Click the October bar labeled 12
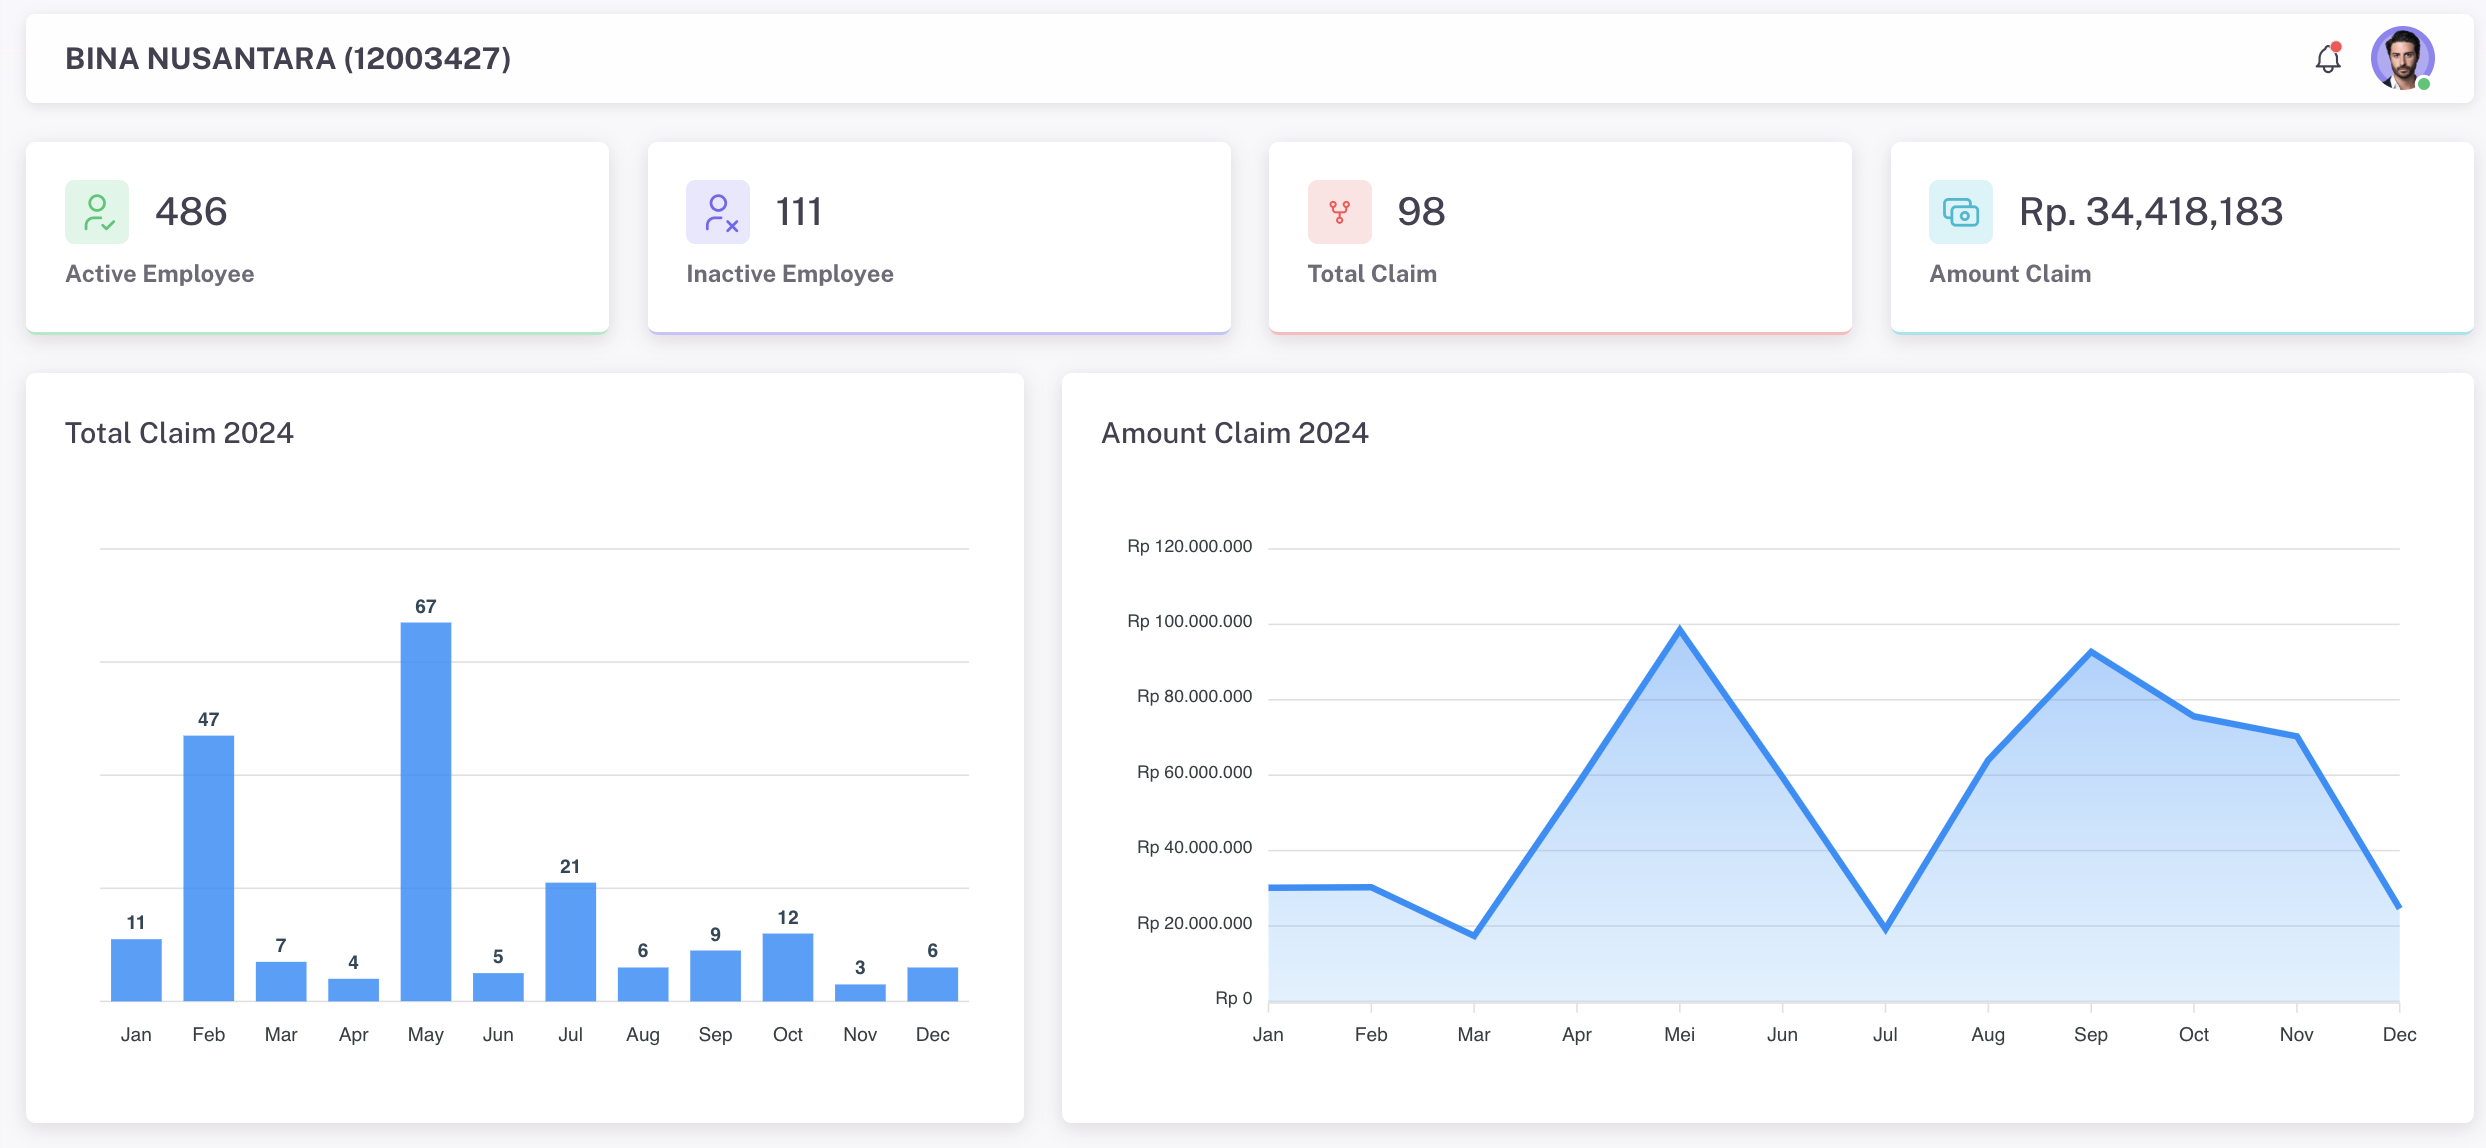This screenshot has height=1148, width=2486. coord(788,967)
